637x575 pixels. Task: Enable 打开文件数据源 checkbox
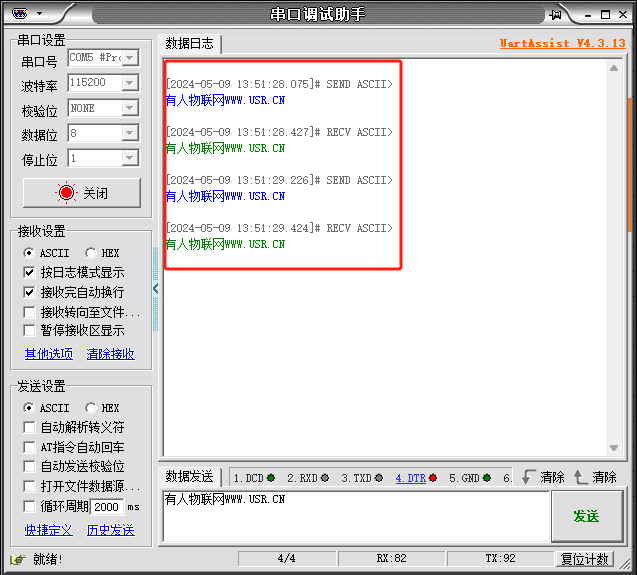point(29,486)
